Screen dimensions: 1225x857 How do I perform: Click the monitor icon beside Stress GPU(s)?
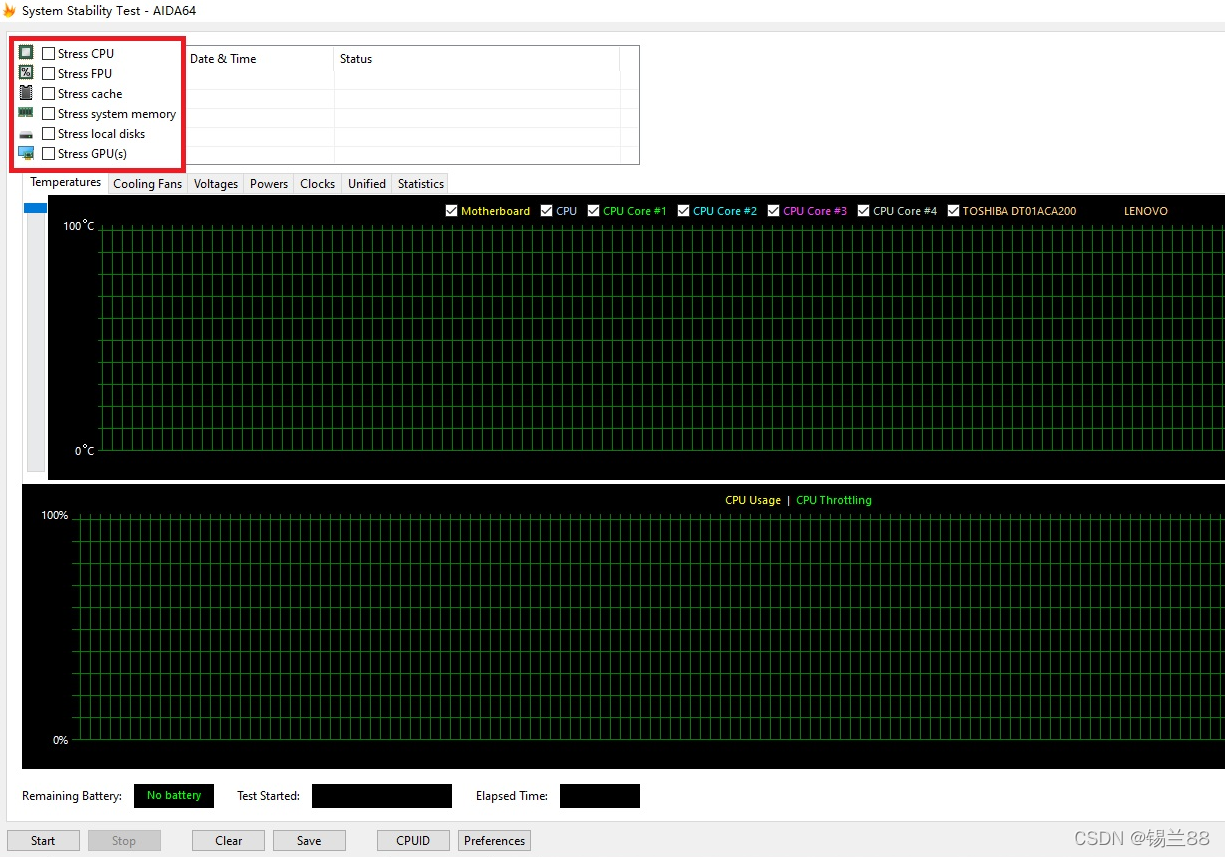point(26,153)
